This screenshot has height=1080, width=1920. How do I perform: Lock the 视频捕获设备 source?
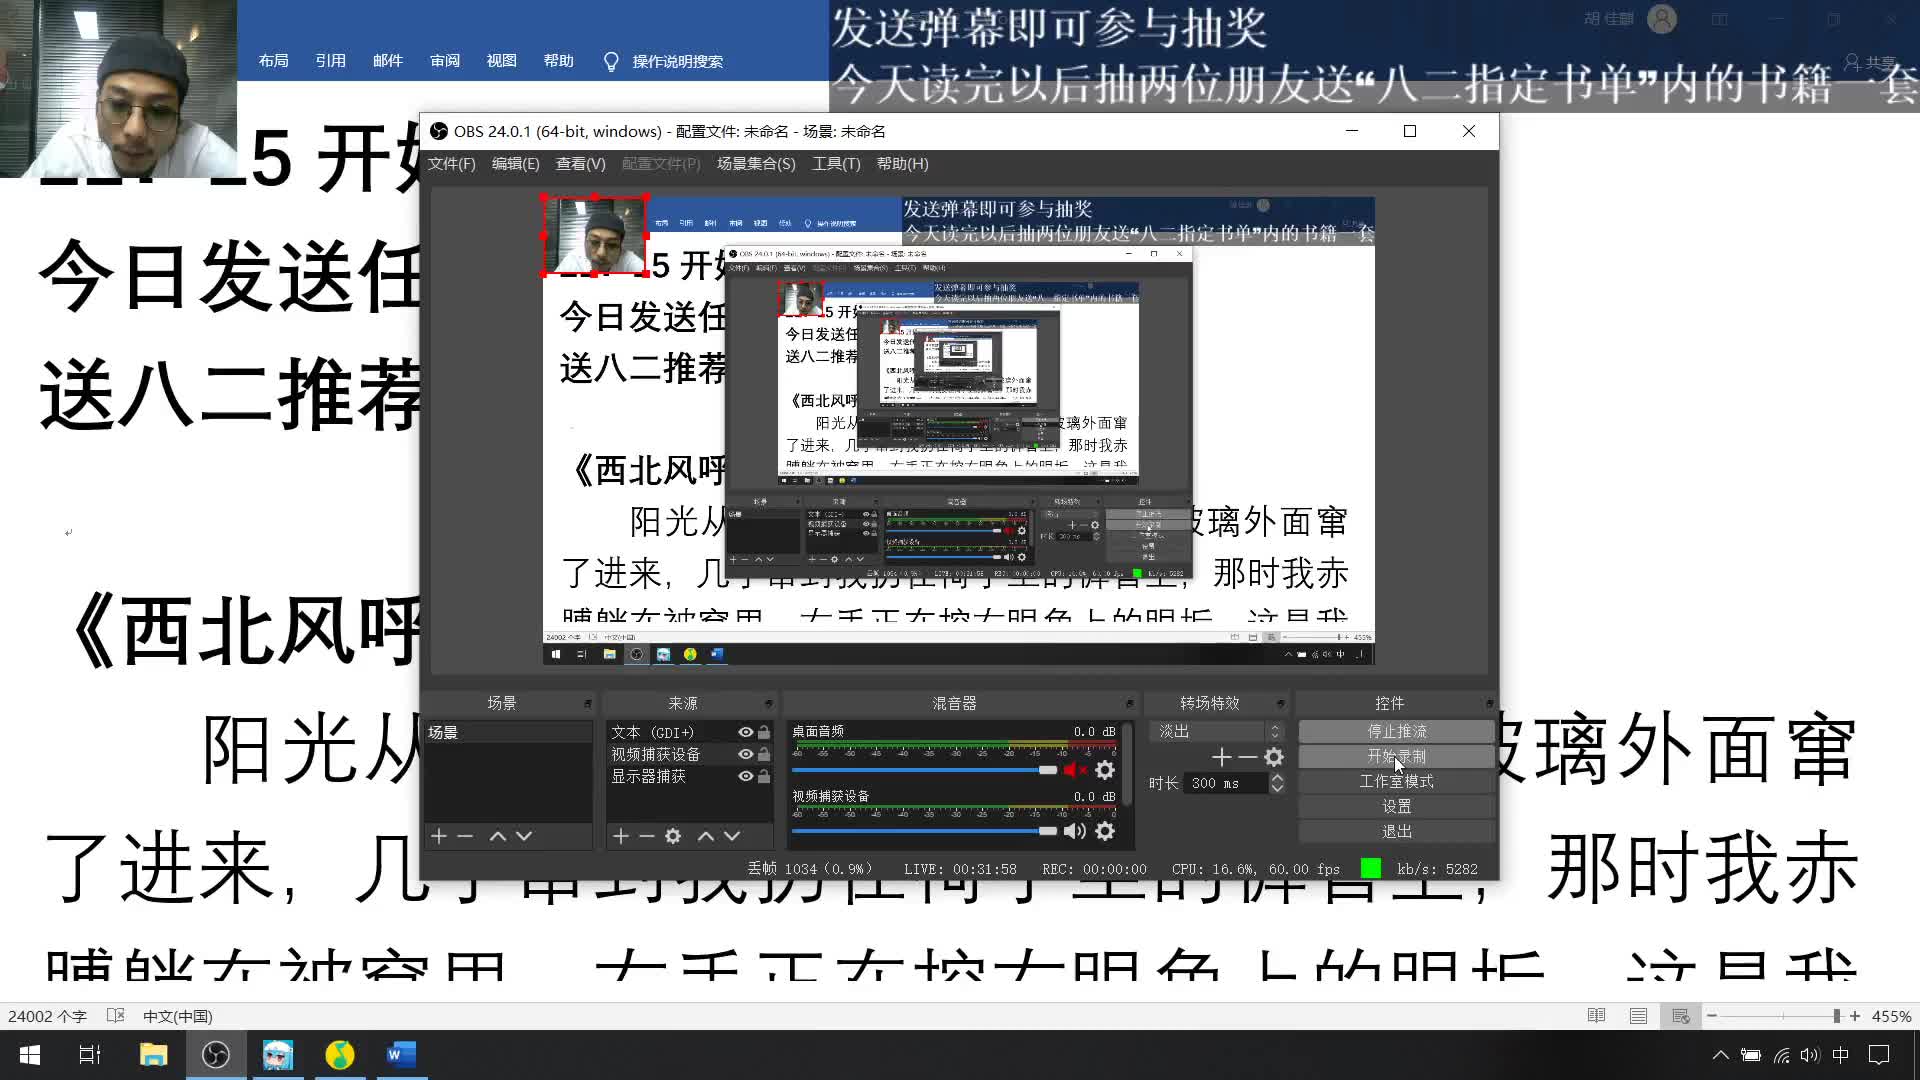pos(764,754)
